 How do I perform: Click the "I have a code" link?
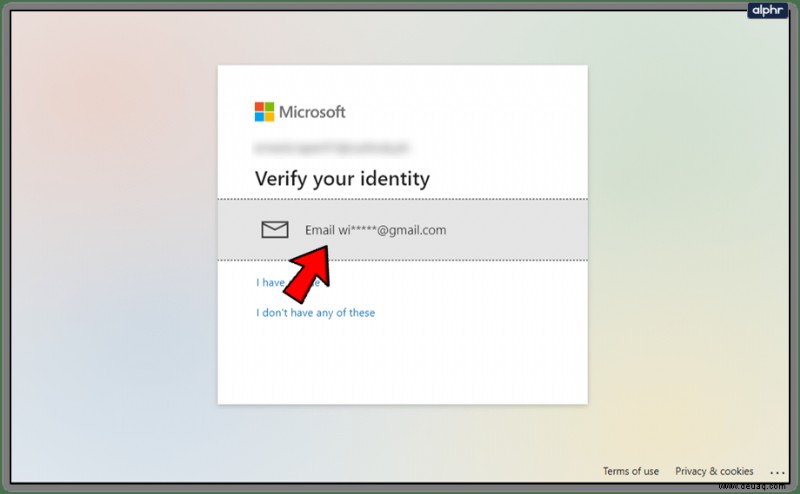(288, 282)
